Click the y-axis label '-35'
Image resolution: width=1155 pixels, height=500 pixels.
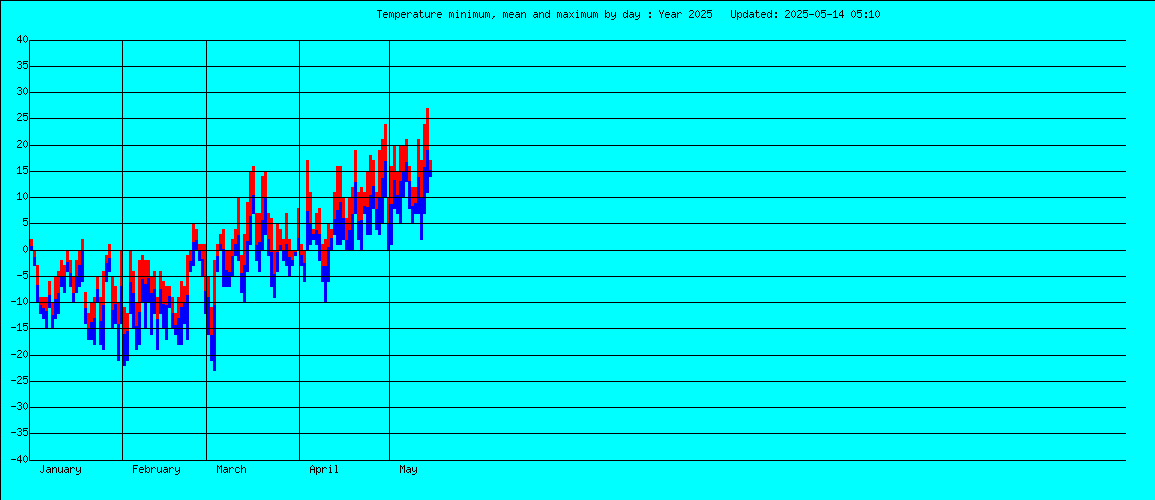(19, 433)
